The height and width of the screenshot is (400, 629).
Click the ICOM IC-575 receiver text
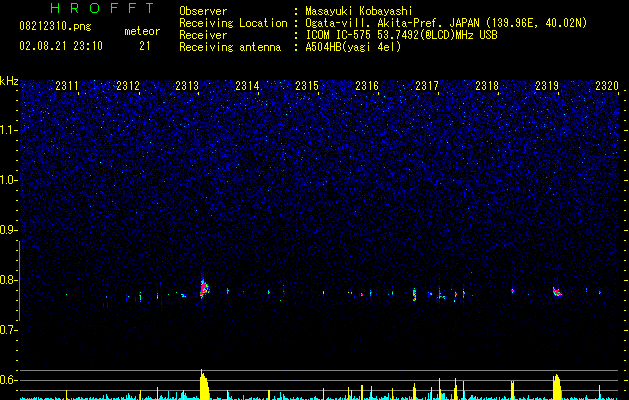(401, 35)
